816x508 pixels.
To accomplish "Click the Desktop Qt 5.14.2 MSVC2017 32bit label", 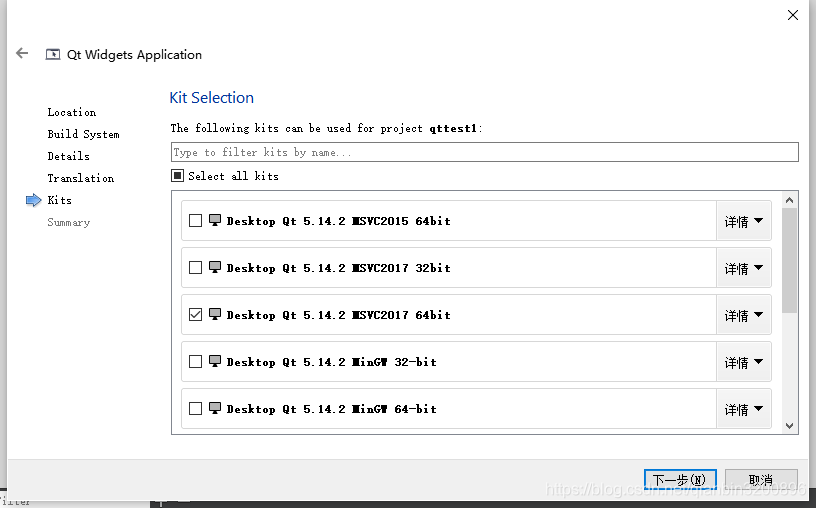I will pyautogui.click(x=338, y=268).
